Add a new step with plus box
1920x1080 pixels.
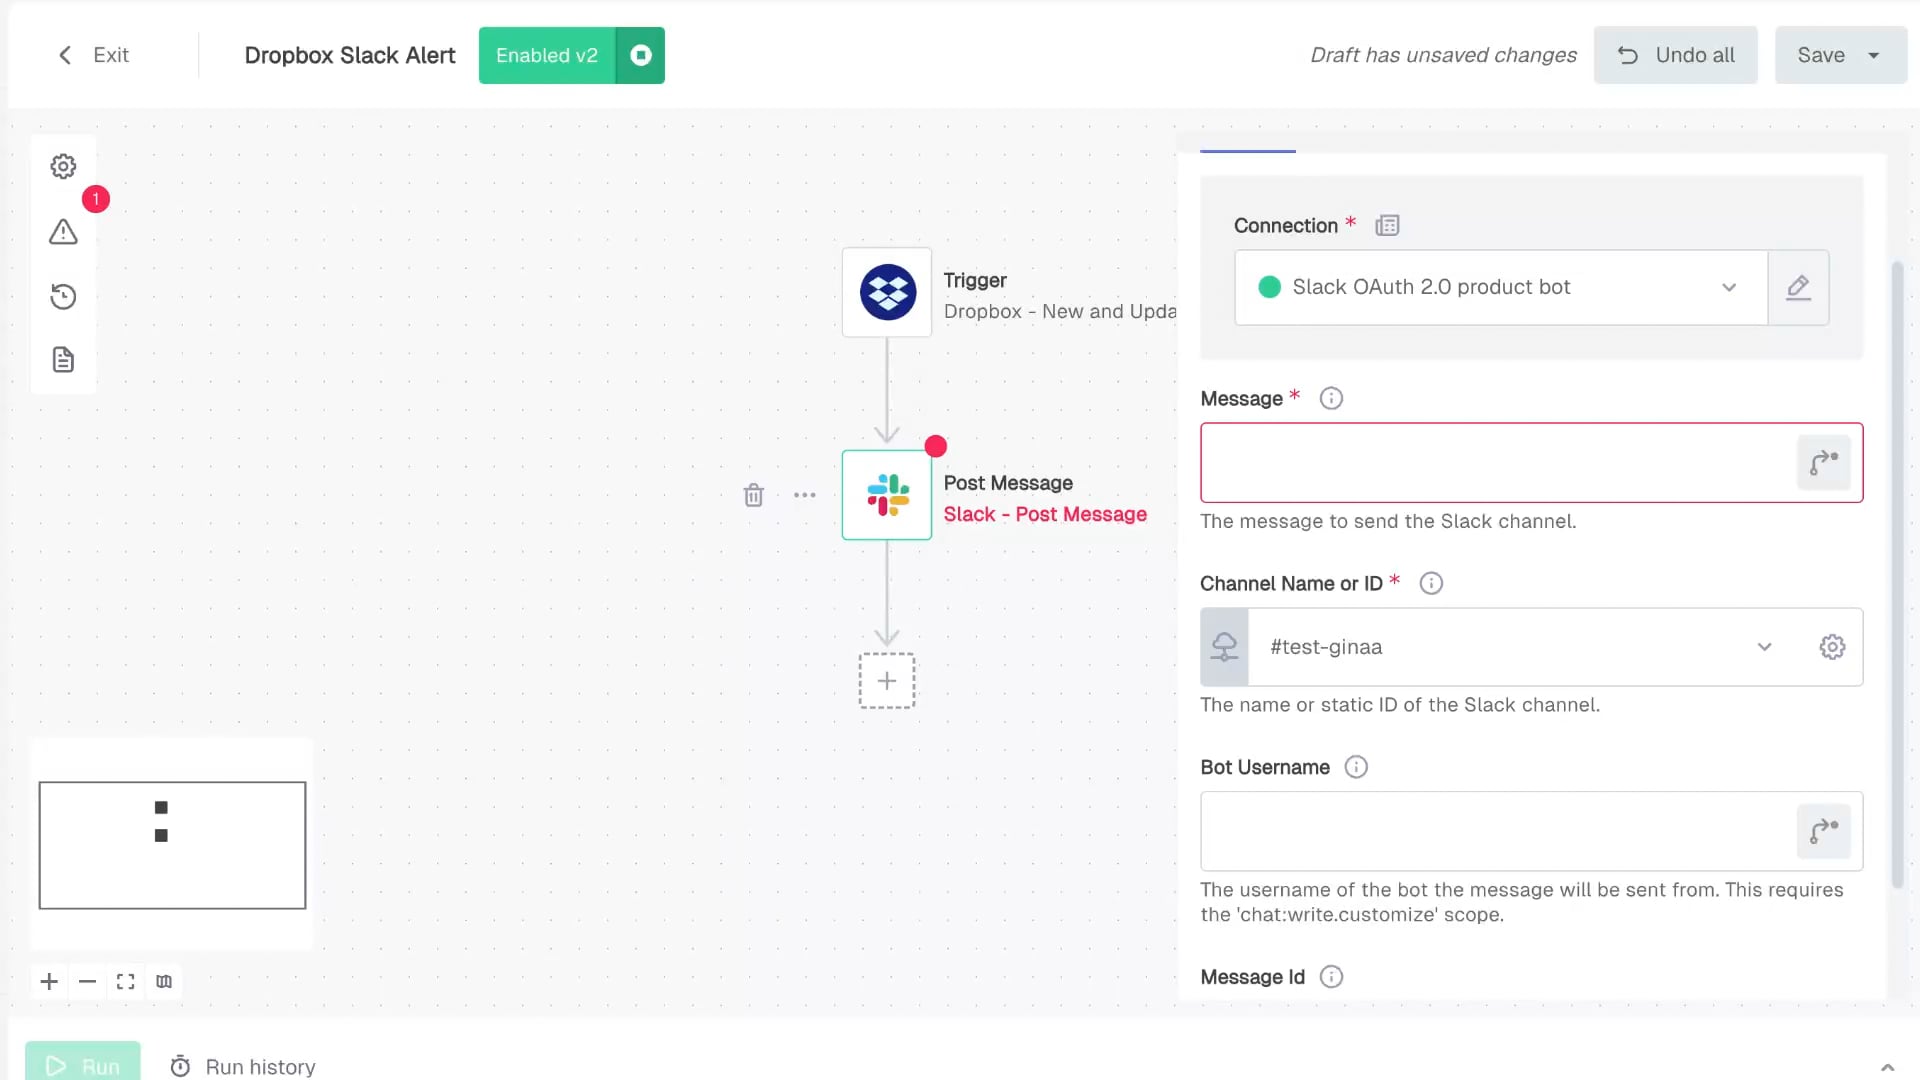(x=887, y=681)
